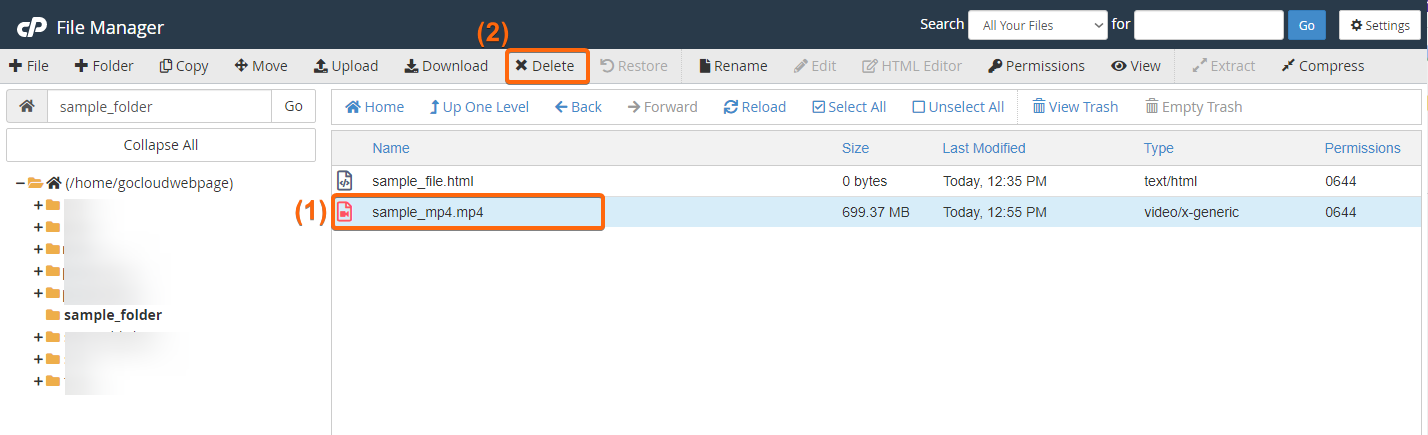
Task: Click the Edit toolbar button
Action: [x=815, y=66]
